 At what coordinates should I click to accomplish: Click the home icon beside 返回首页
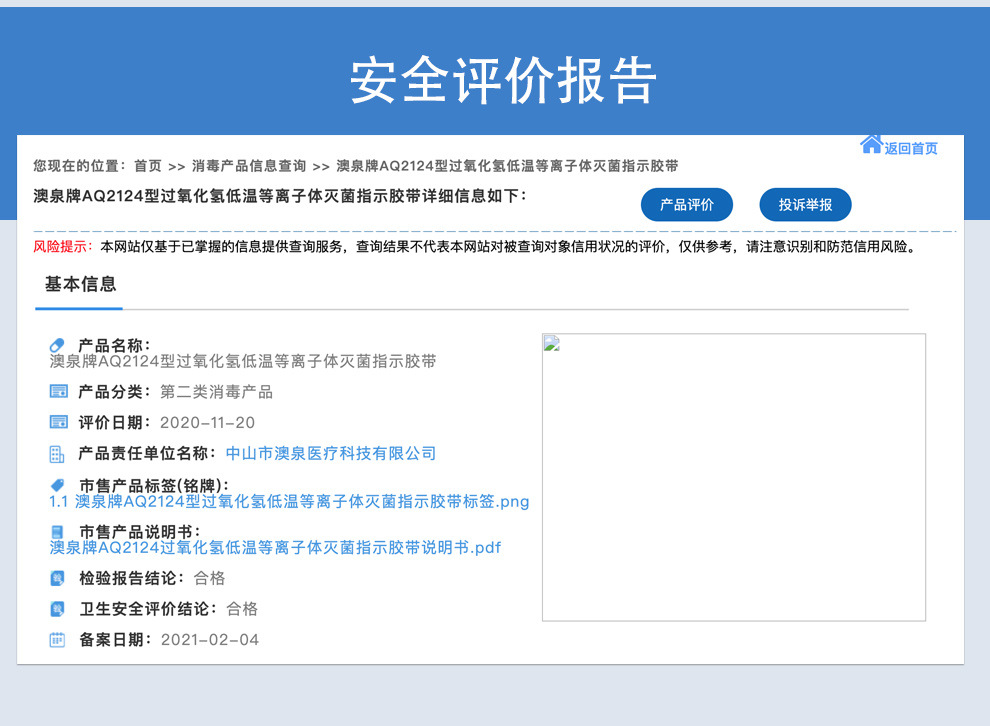(871, 145)
